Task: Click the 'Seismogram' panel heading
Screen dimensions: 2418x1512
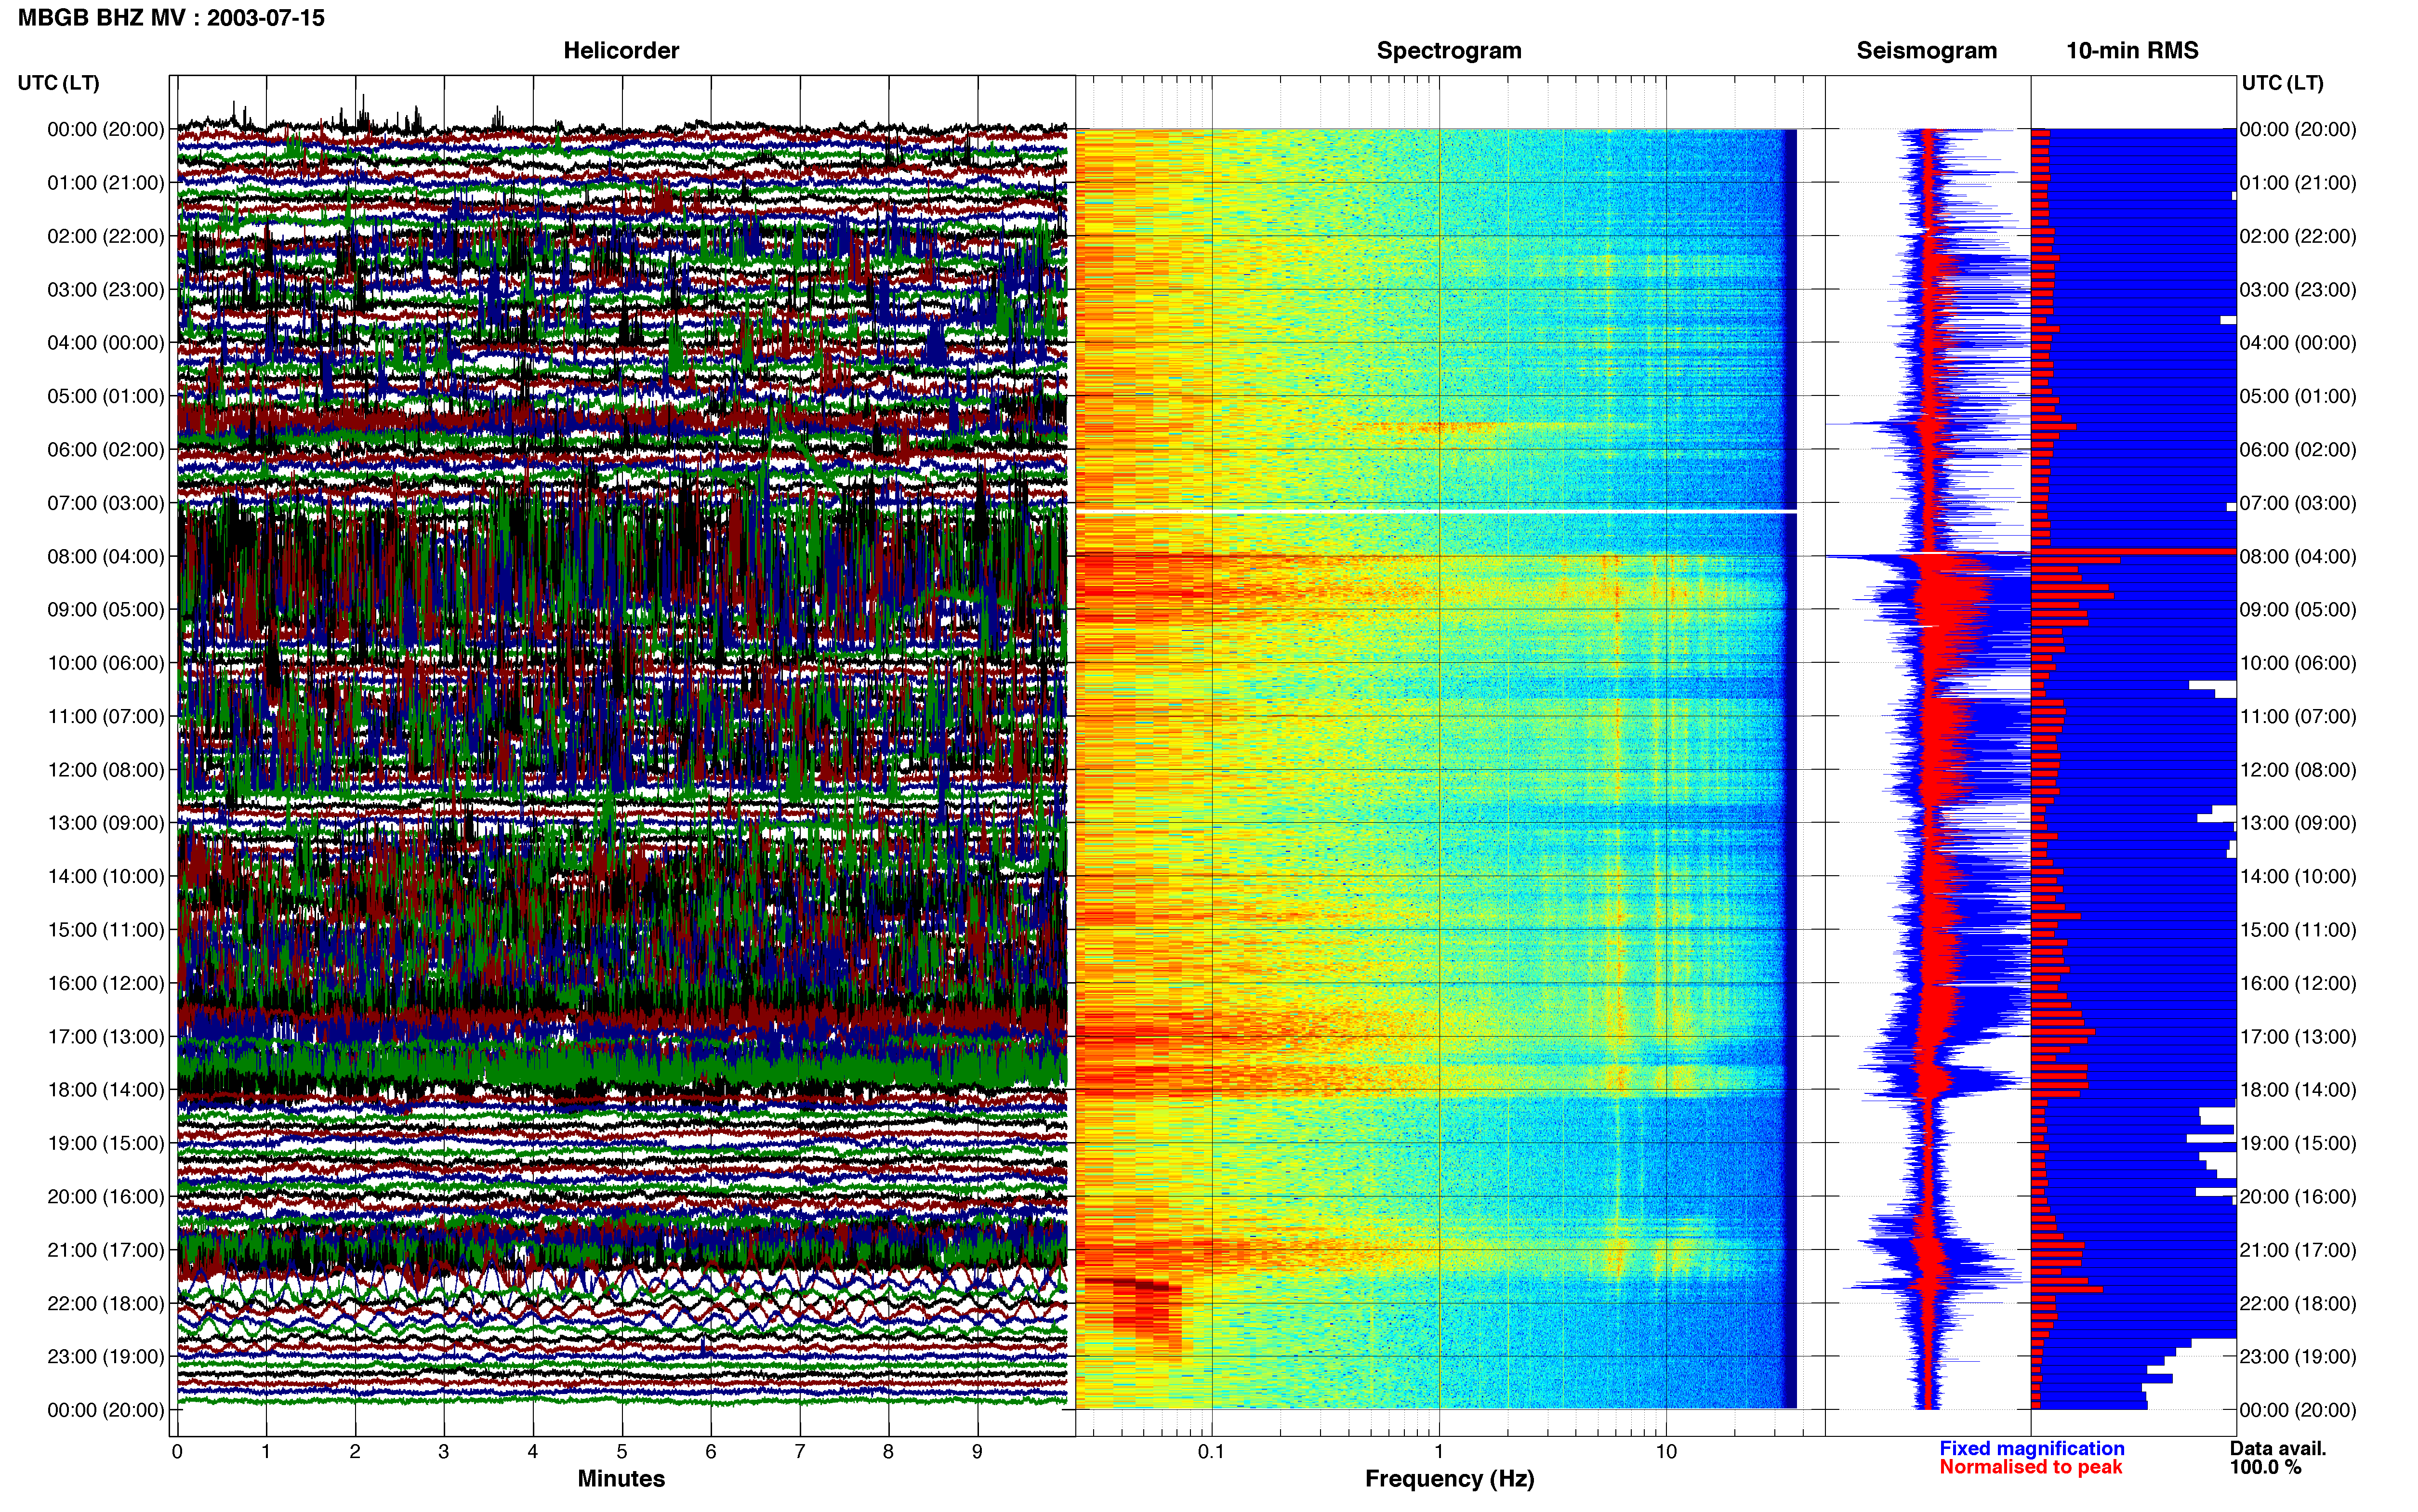Action: 1927,50
